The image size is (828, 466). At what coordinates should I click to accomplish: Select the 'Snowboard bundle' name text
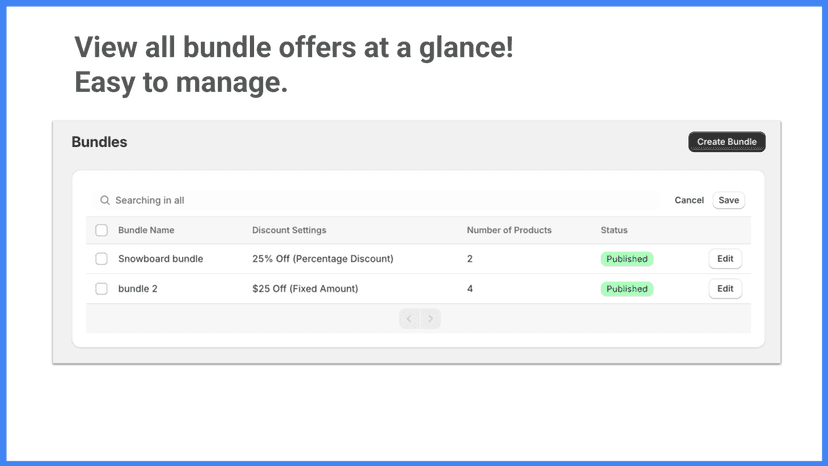(161, 259)
